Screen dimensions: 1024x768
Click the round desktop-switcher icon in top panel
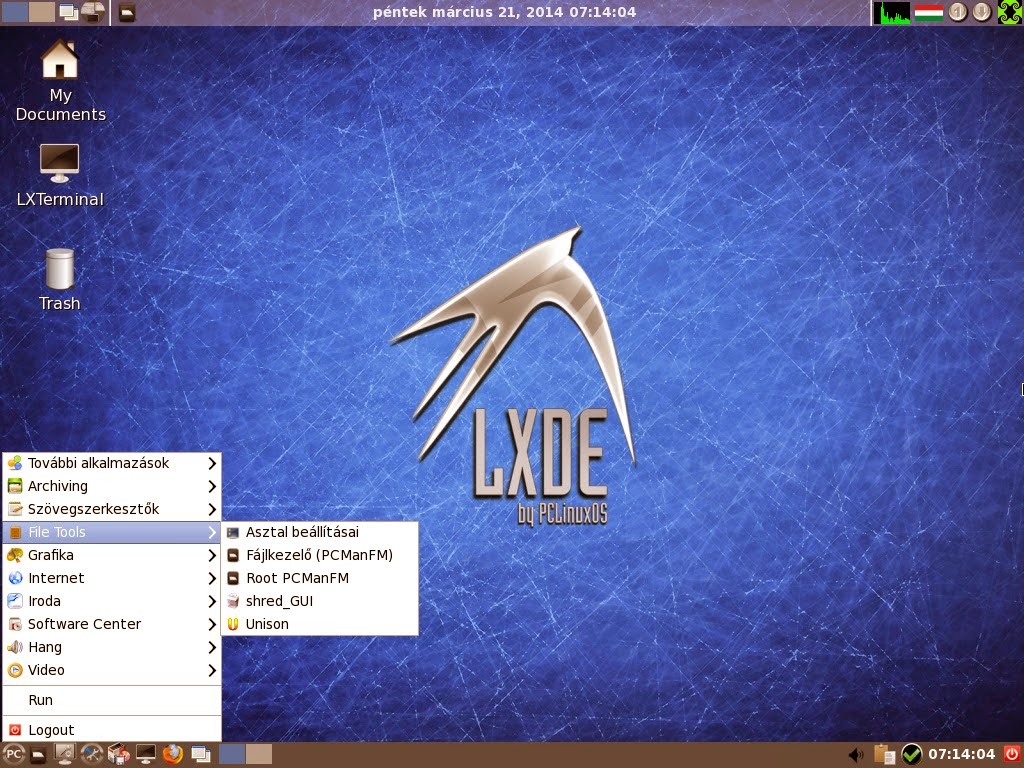93,12
